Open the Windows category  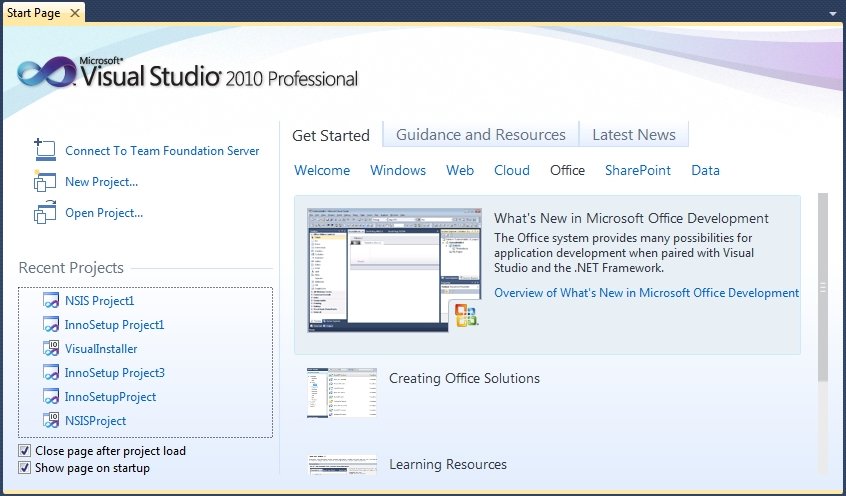[398, 170]
